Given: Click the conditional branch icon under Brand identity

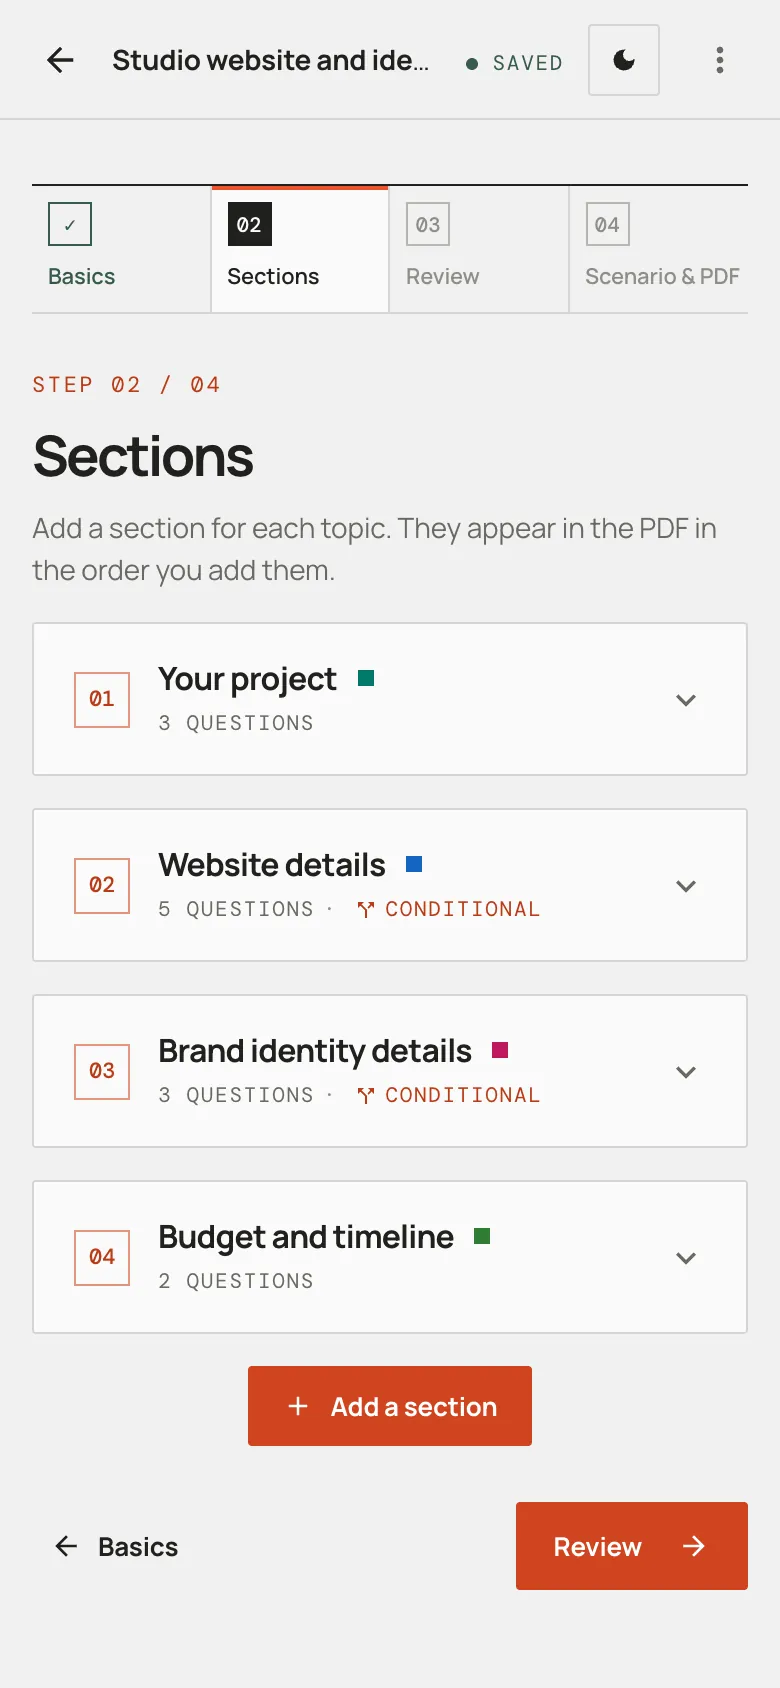Looking at the screenshot, I should click(x=366, y=1095).
